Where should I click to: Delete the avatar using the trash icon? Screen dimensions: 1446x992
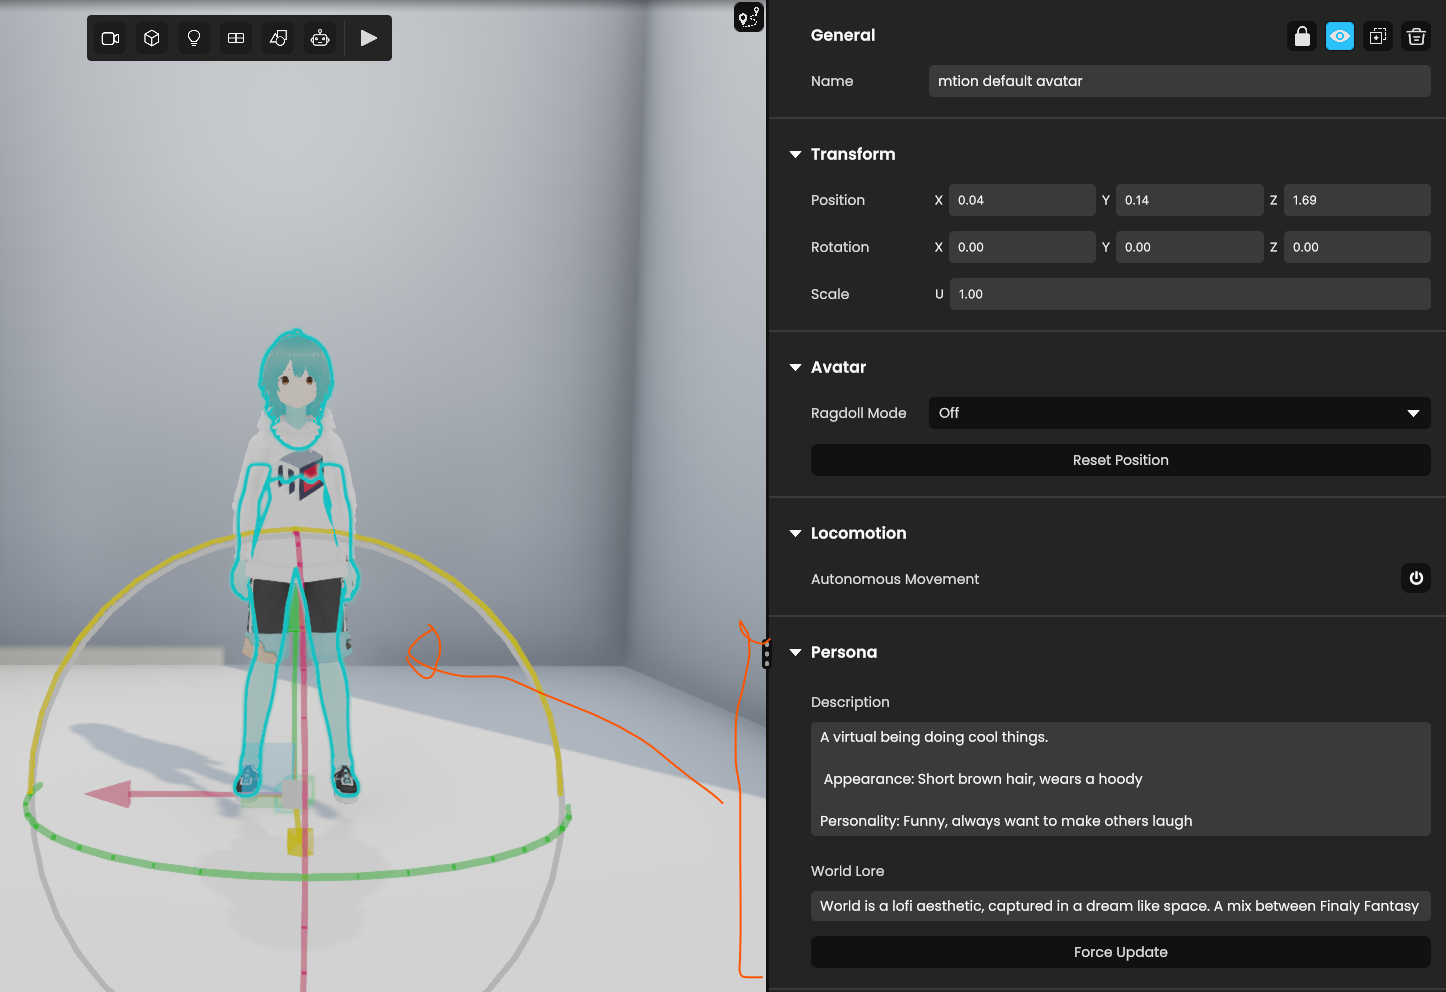tap(1416, 37)
